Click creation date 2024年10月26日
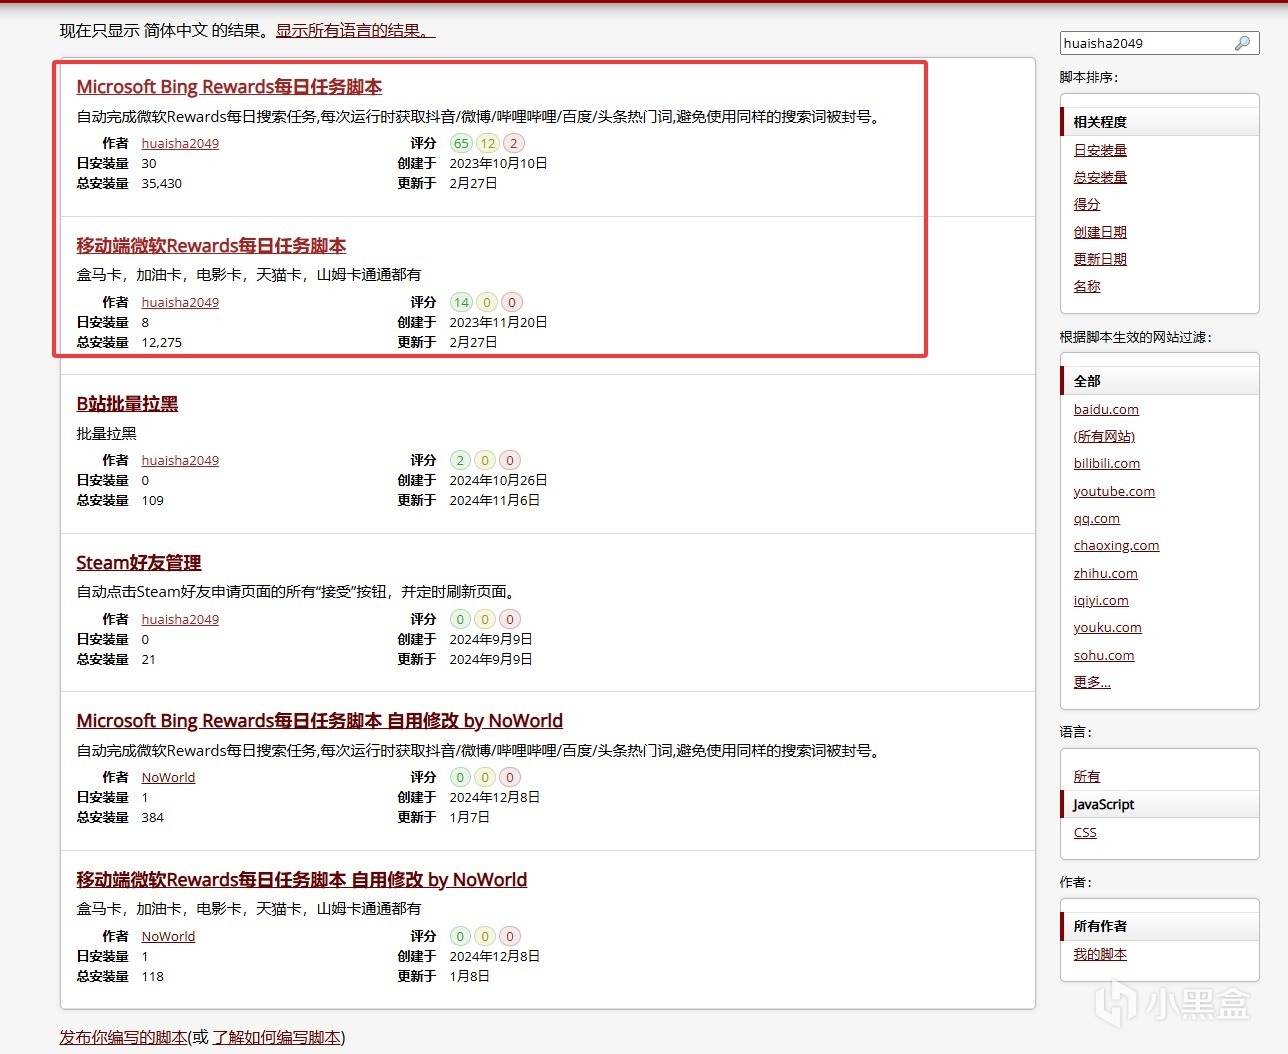The image size is (1288, 1054). pyautogui.click(x=498, y=480)
